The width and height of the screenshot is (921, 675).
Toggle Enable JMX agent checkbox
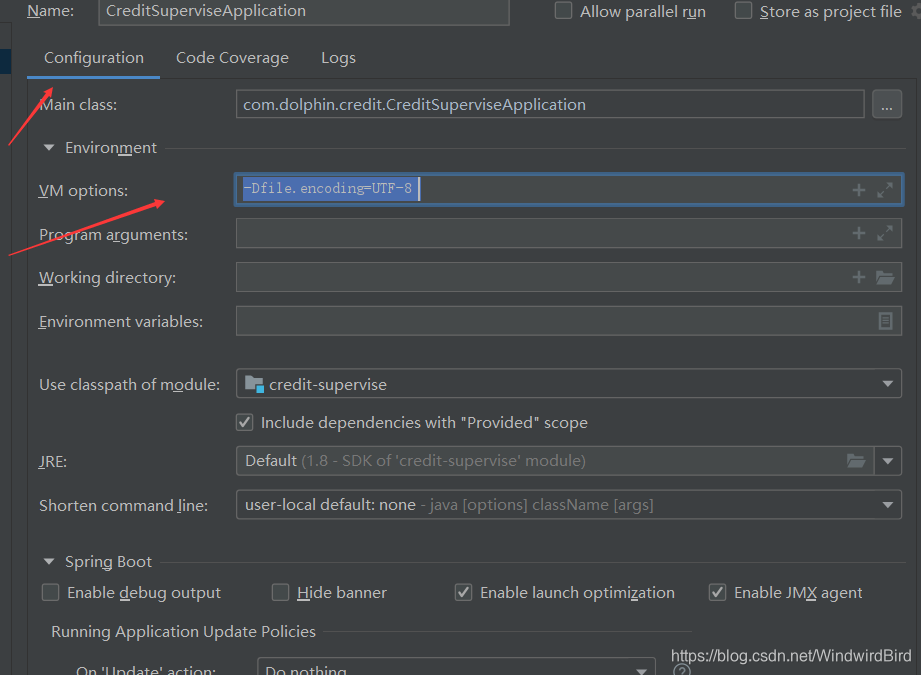click(717, 592)
